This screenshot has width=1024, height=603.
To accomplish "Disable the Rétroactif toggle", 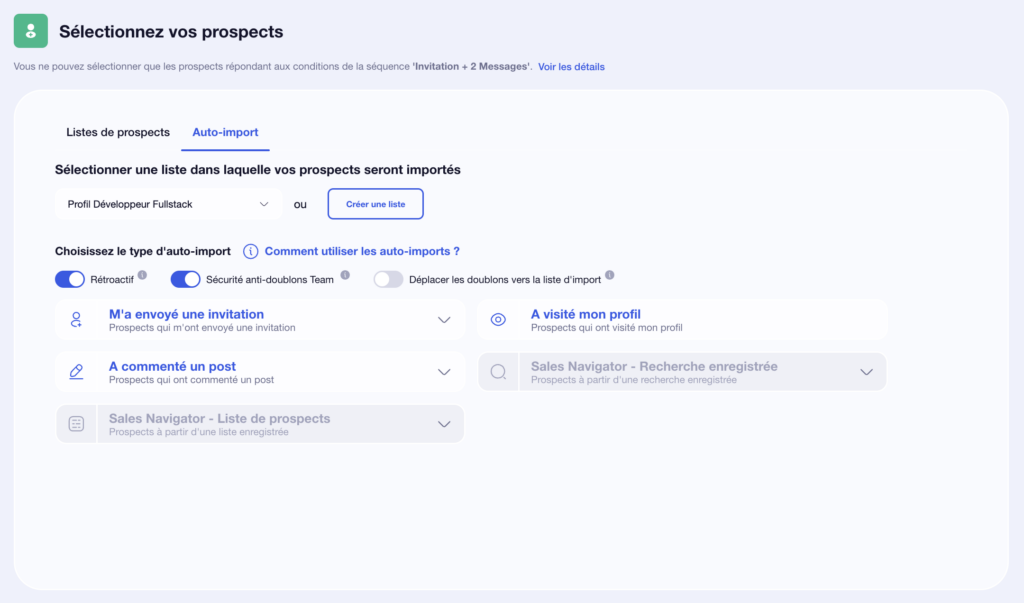I will point(69,279).
